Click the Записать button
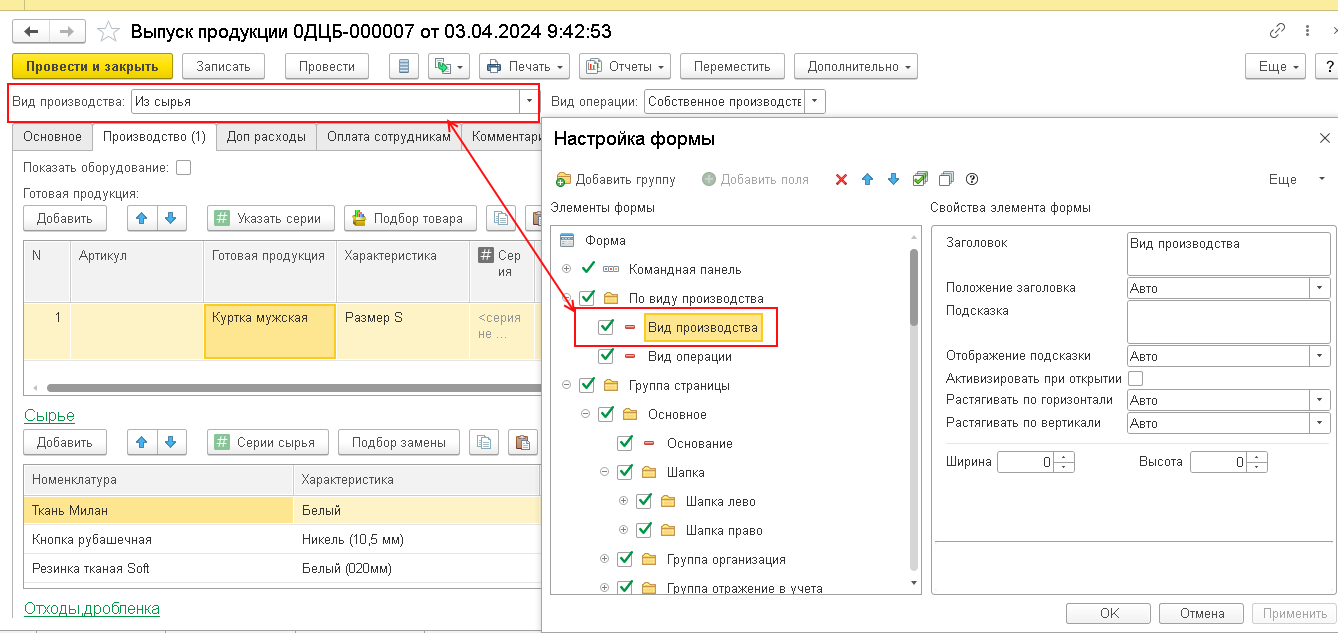 [x=223, y=67]
